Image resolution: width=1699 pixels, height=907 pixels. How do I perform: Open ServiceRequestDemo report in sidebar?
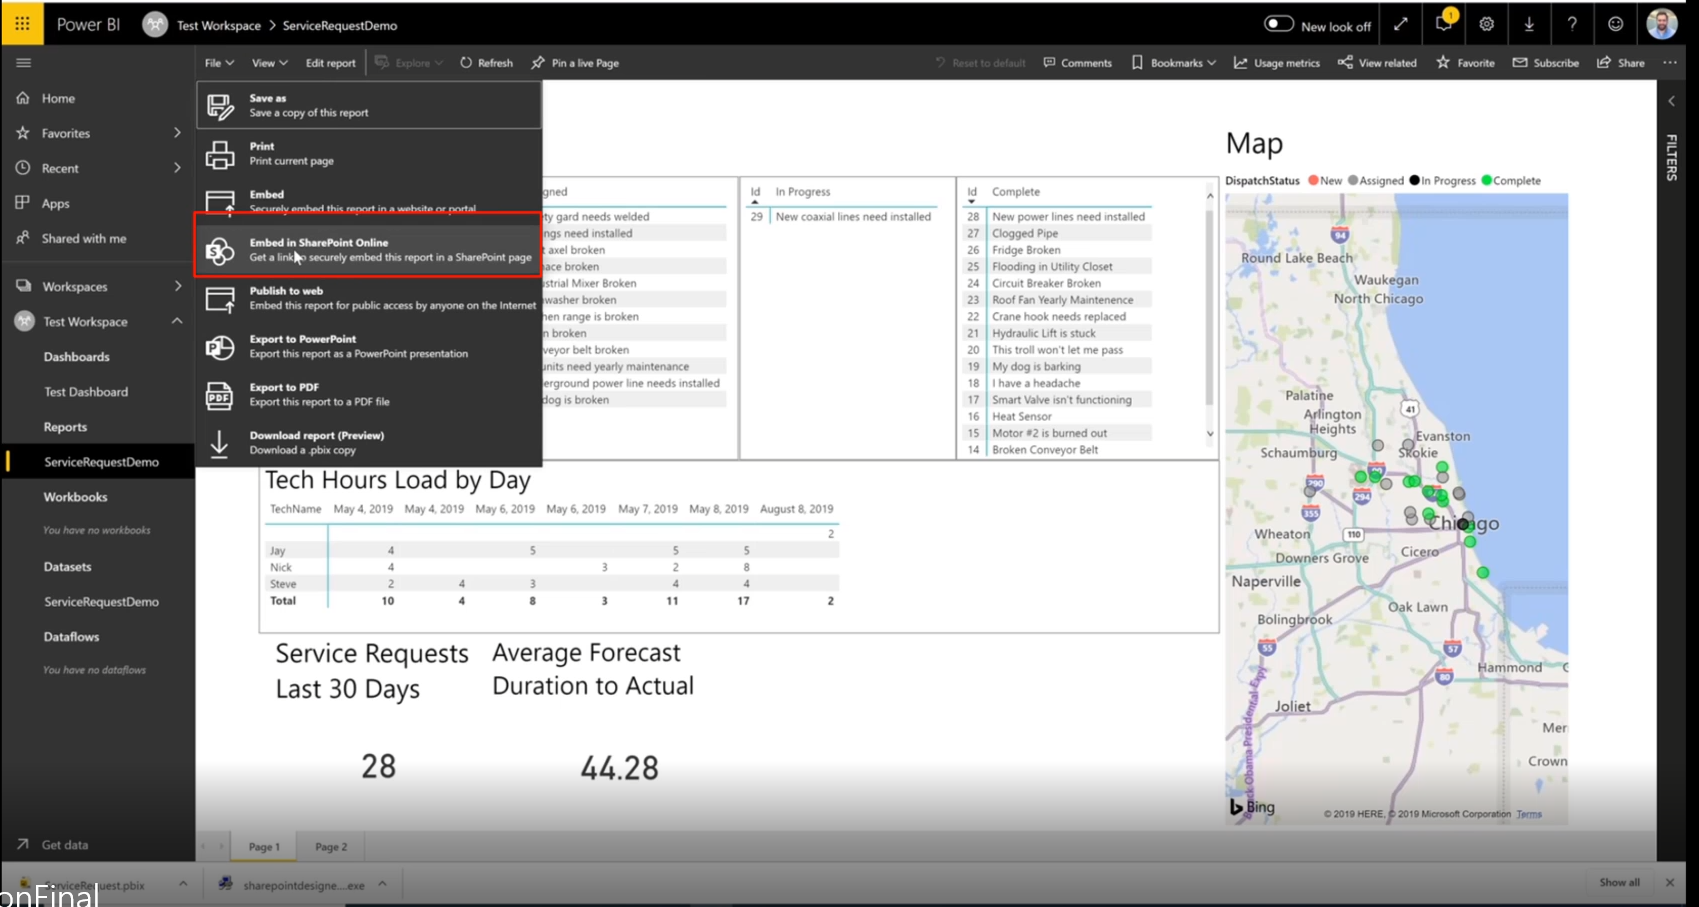pyautogui.click(x=101, y=462)
